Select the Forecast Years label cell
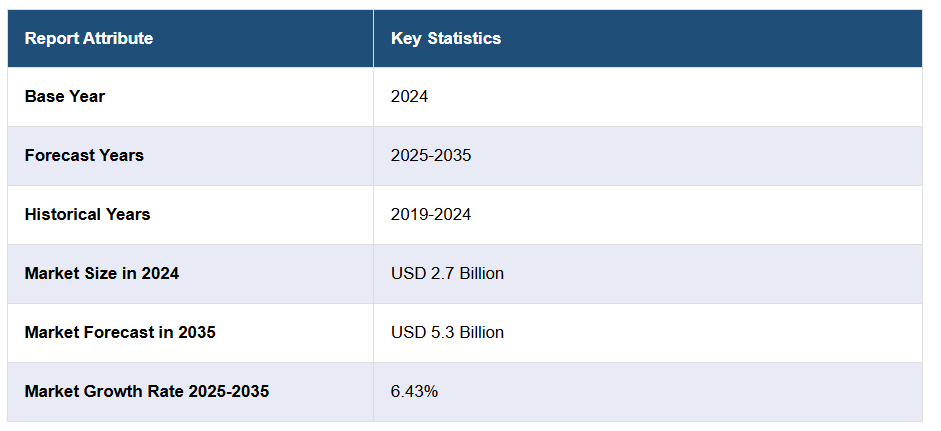 (84, 156)
